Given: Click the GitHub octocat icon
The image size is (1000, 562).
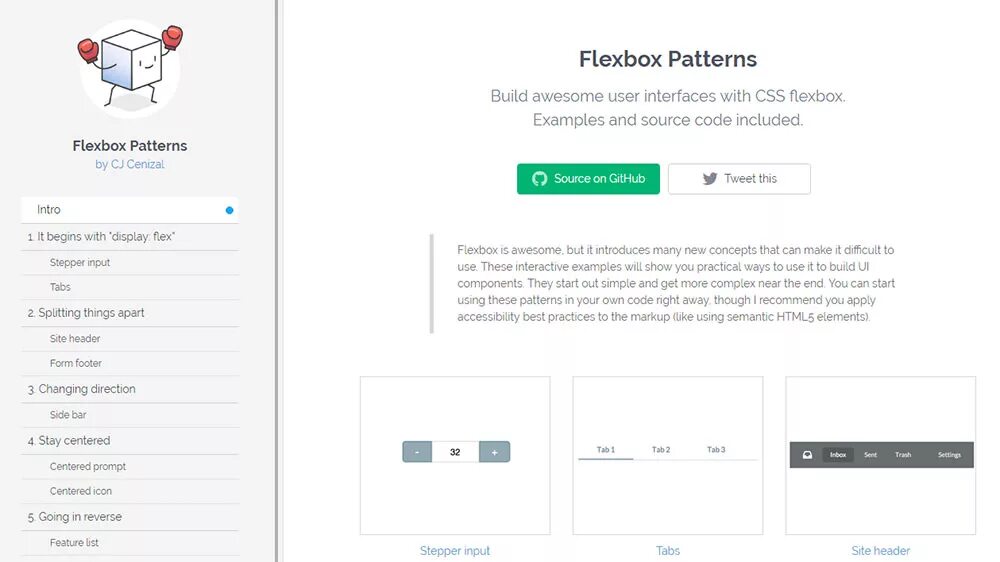Looking at the screenshot, I should click(540, 179).
